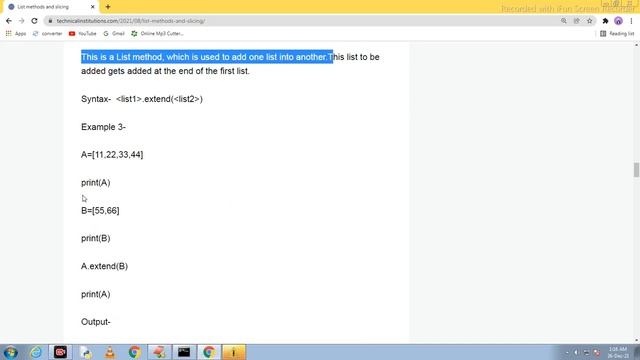Open the Gmail bookmark
Screen dimensions: 640x360
pos(114,33)
